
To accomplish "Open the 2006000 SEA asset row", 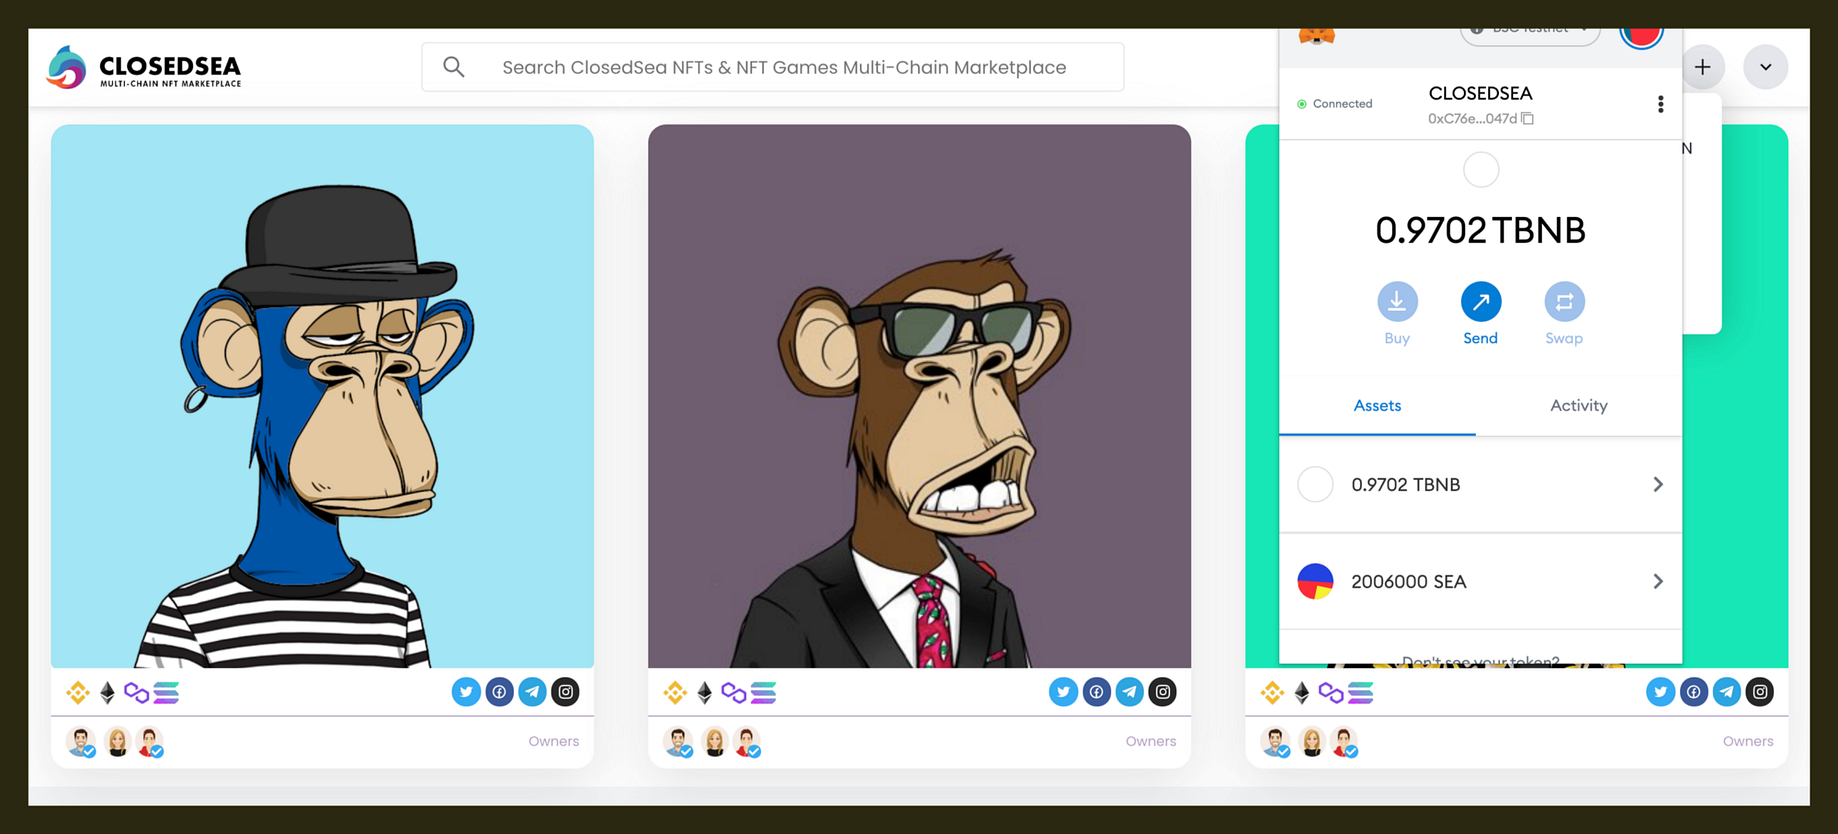I will click(1480, 581).
